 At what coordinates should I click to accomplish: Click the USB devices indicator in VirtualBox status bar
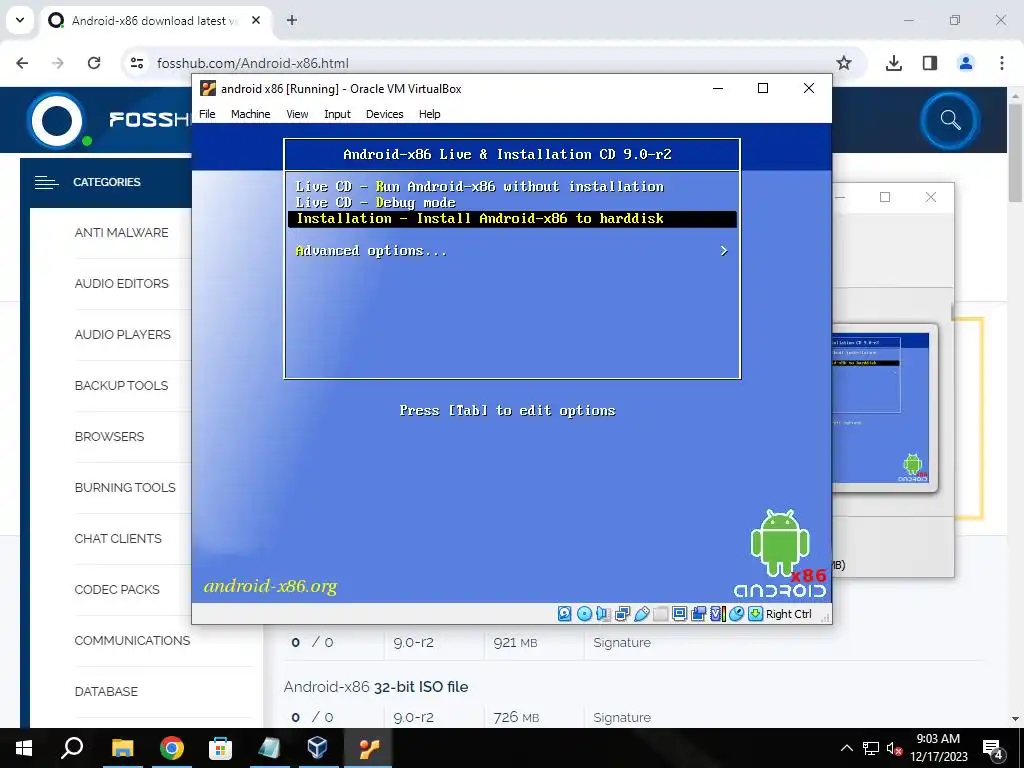641,614
